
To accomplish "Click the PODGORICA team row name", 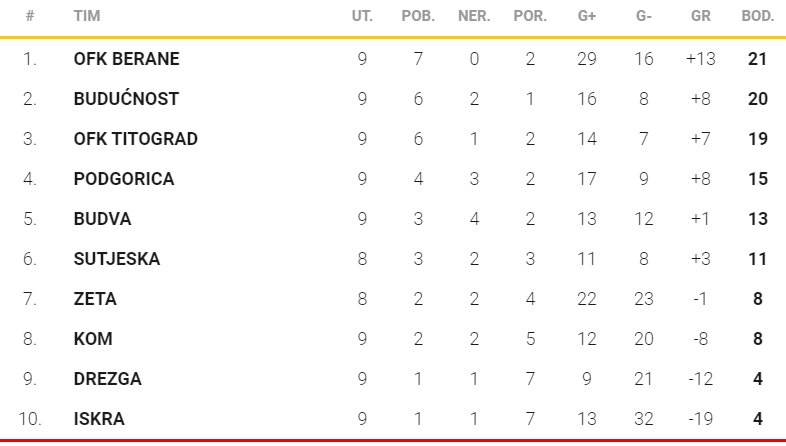I will click(124, 179).
